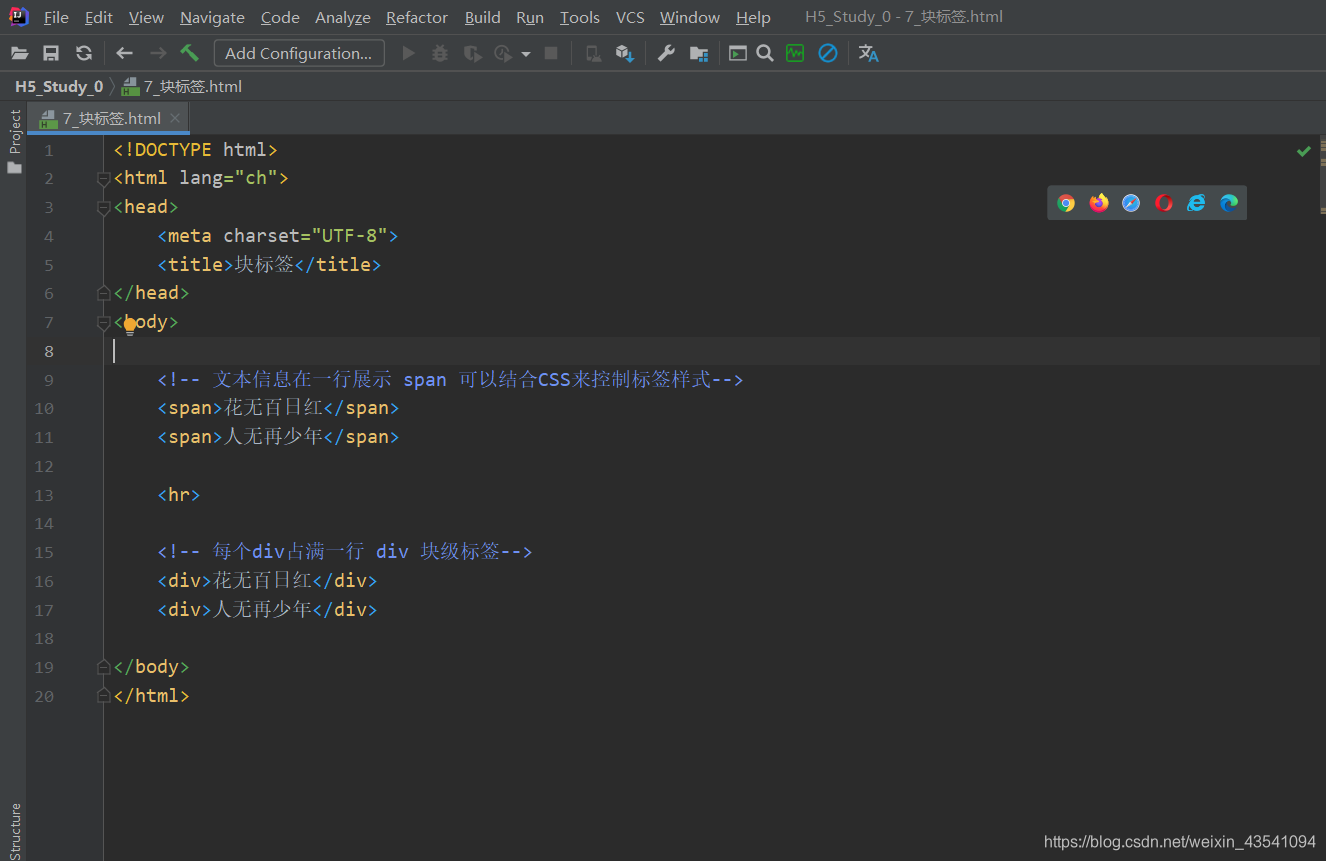
Task: Build the project with the hammer icon
Action: (x=189, y=53)
